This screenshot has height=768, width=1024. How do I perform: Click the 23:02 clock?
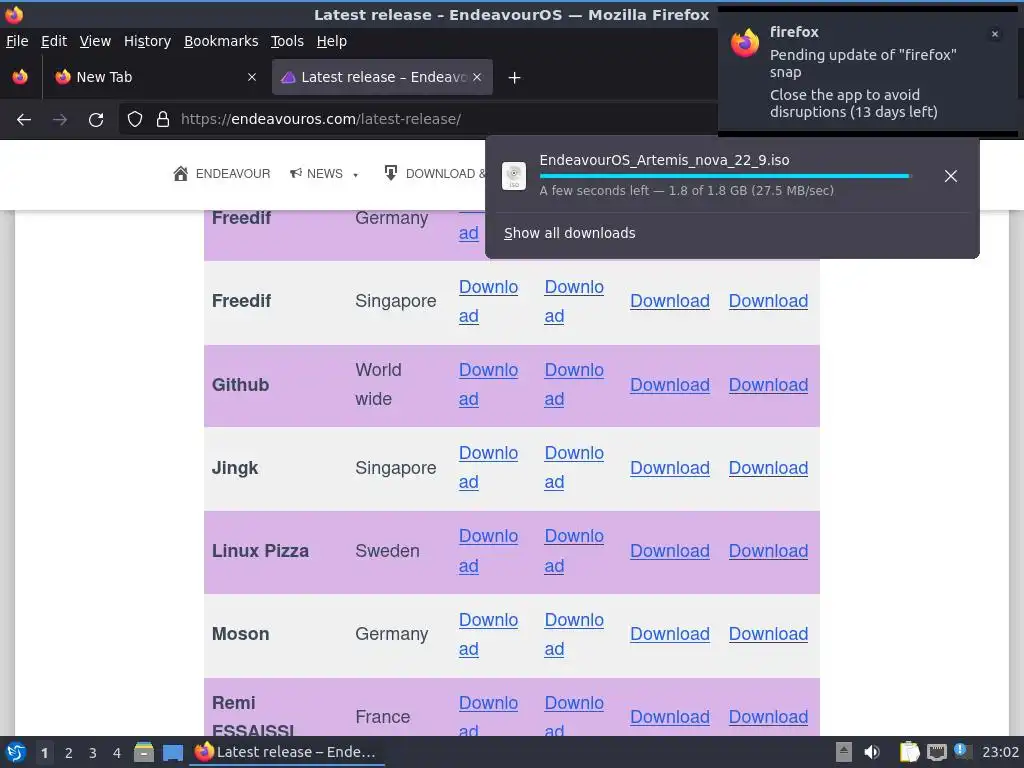pos(1000,752)
